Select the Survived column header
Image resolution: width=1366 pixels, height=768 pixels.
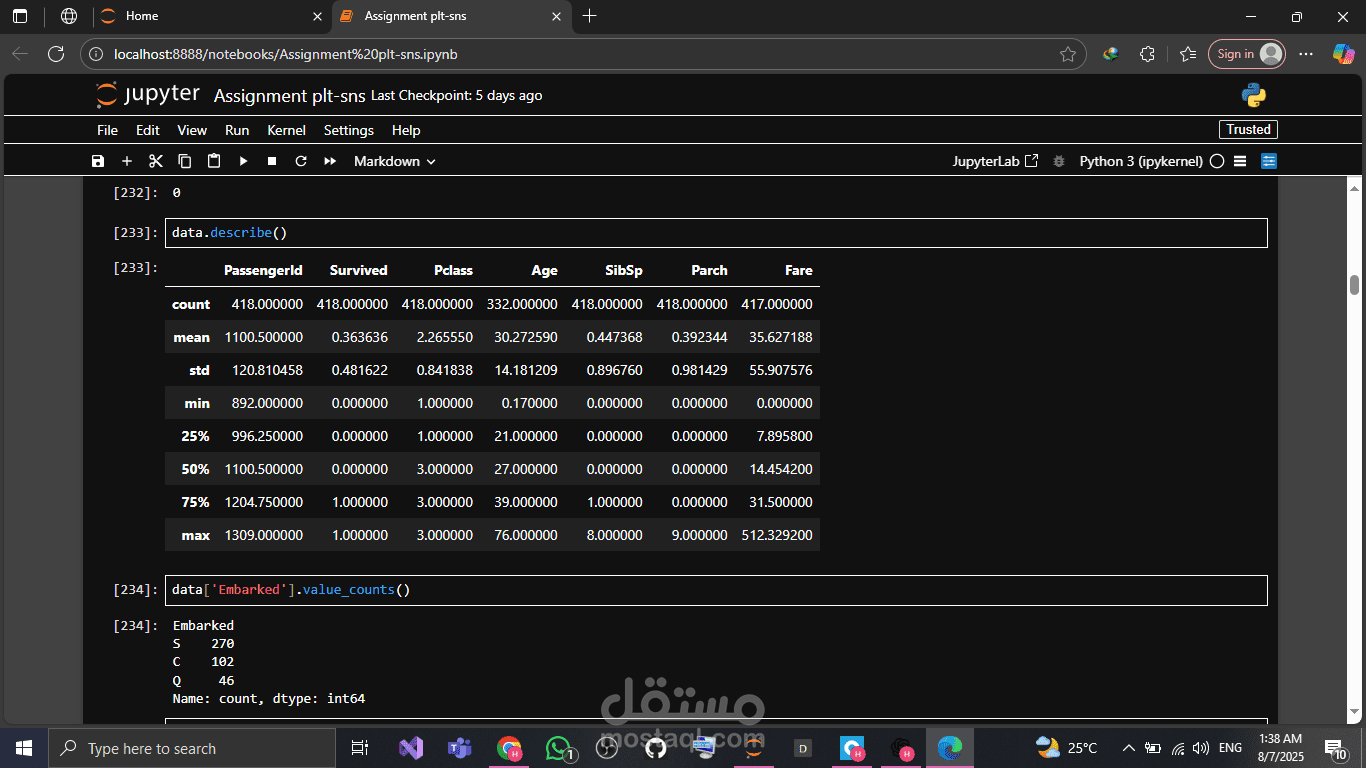pyautogui.click(x=358, y=270)
